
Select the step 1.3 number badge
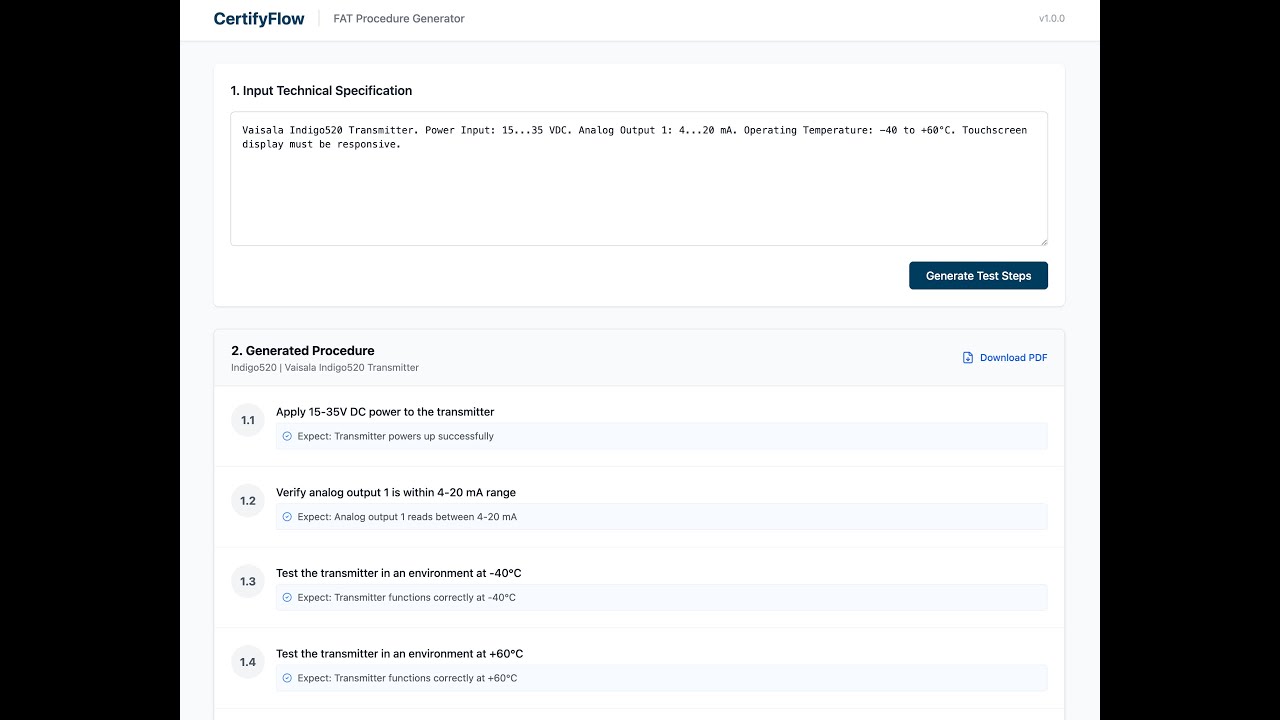[248, 581]
